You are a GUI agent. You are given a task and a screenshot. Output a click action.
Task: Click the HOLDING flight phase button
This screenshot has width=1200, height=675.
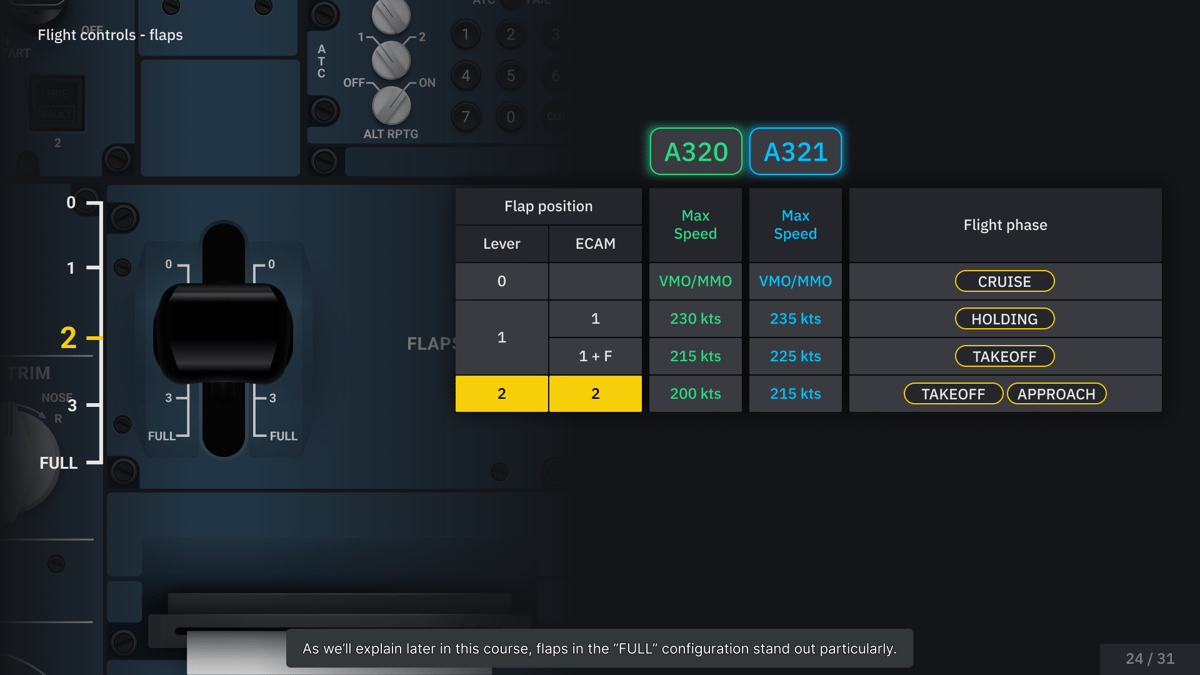pos(1004,318)
